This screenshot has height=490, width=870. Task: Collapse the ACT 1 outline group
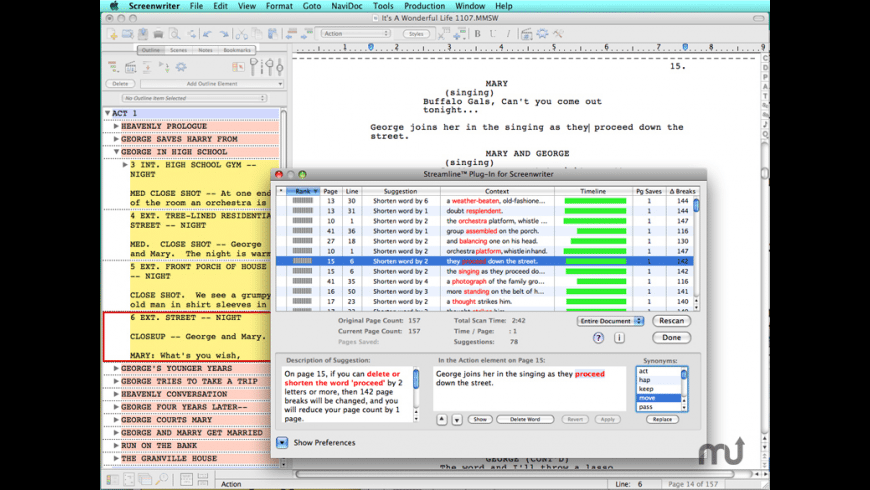(x=108, y=113)
